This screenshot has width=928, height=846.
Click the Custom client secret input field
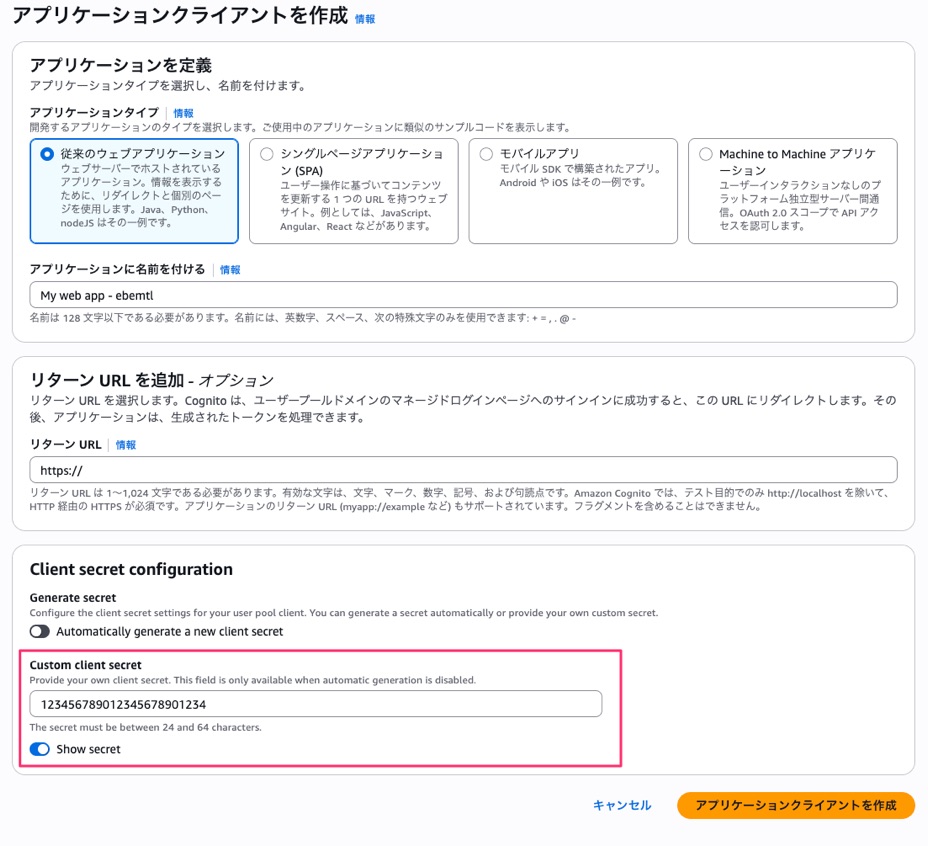(x=316, y=703)
